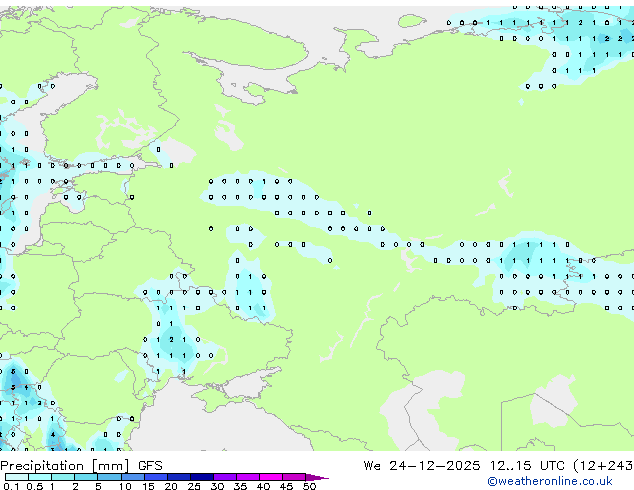The image size is (634, 490).
Task: Click the '25' legend scale value
Action: coord(194,486)
